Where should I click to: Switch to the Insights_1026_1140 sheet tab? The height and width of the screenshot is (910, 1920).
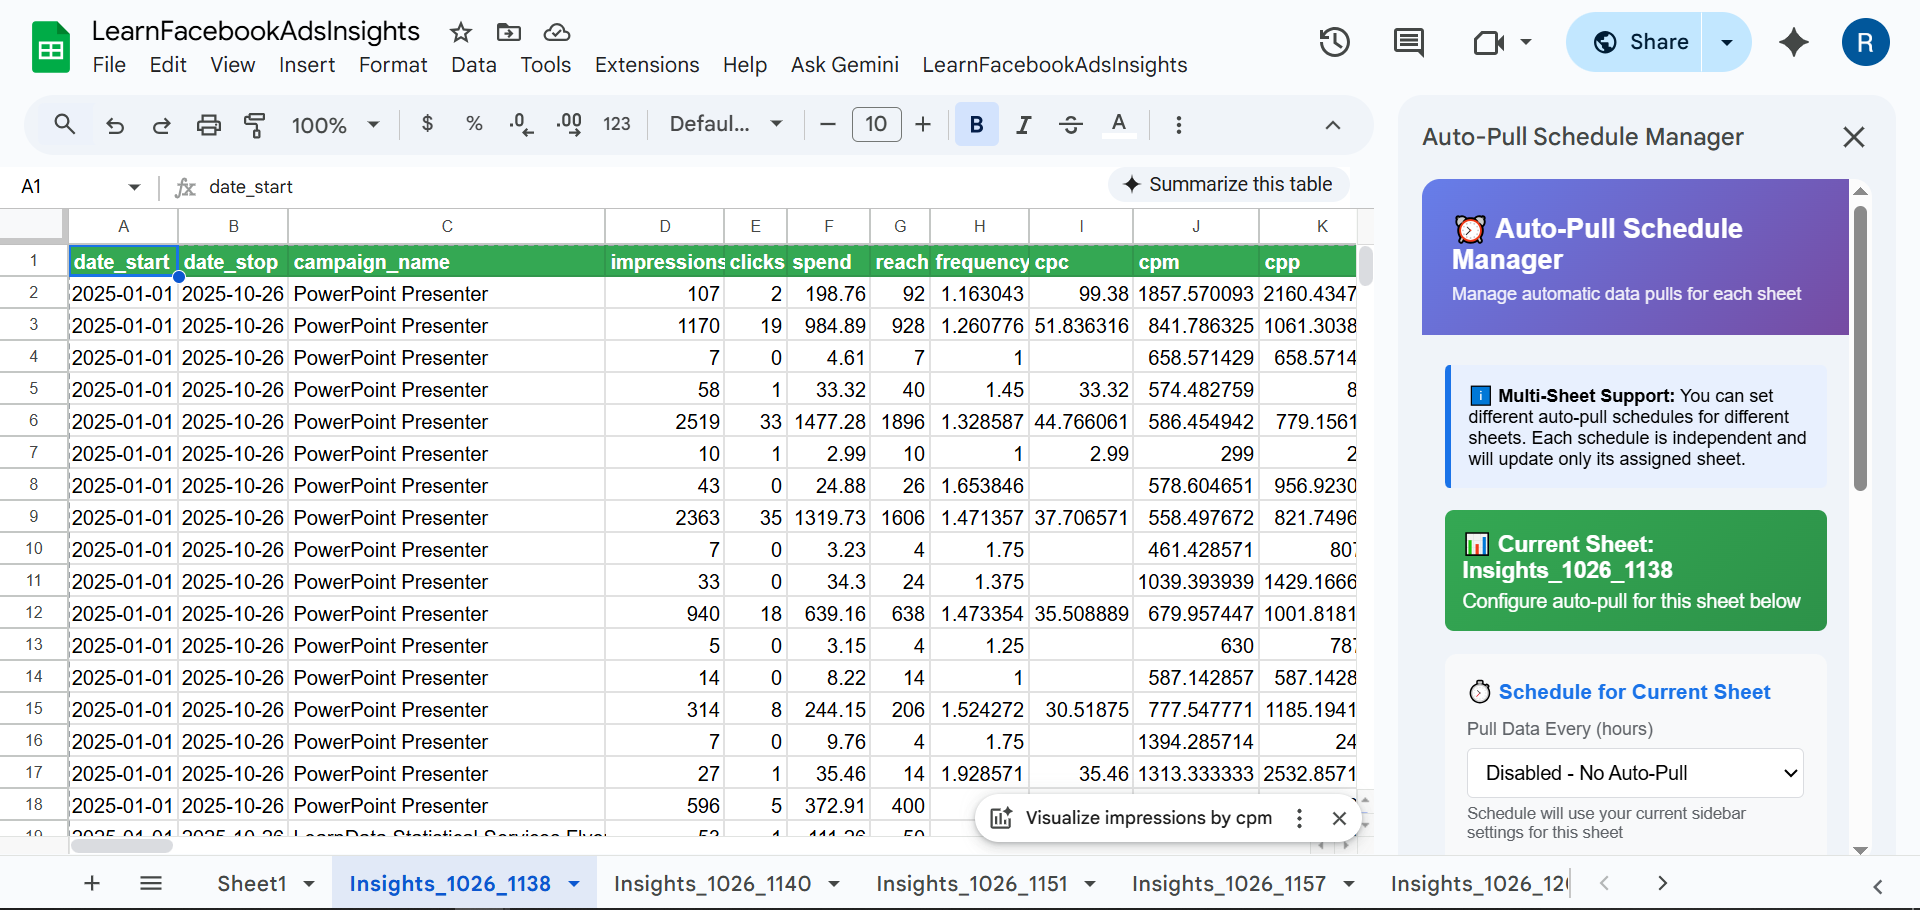[x=712, y=884]
